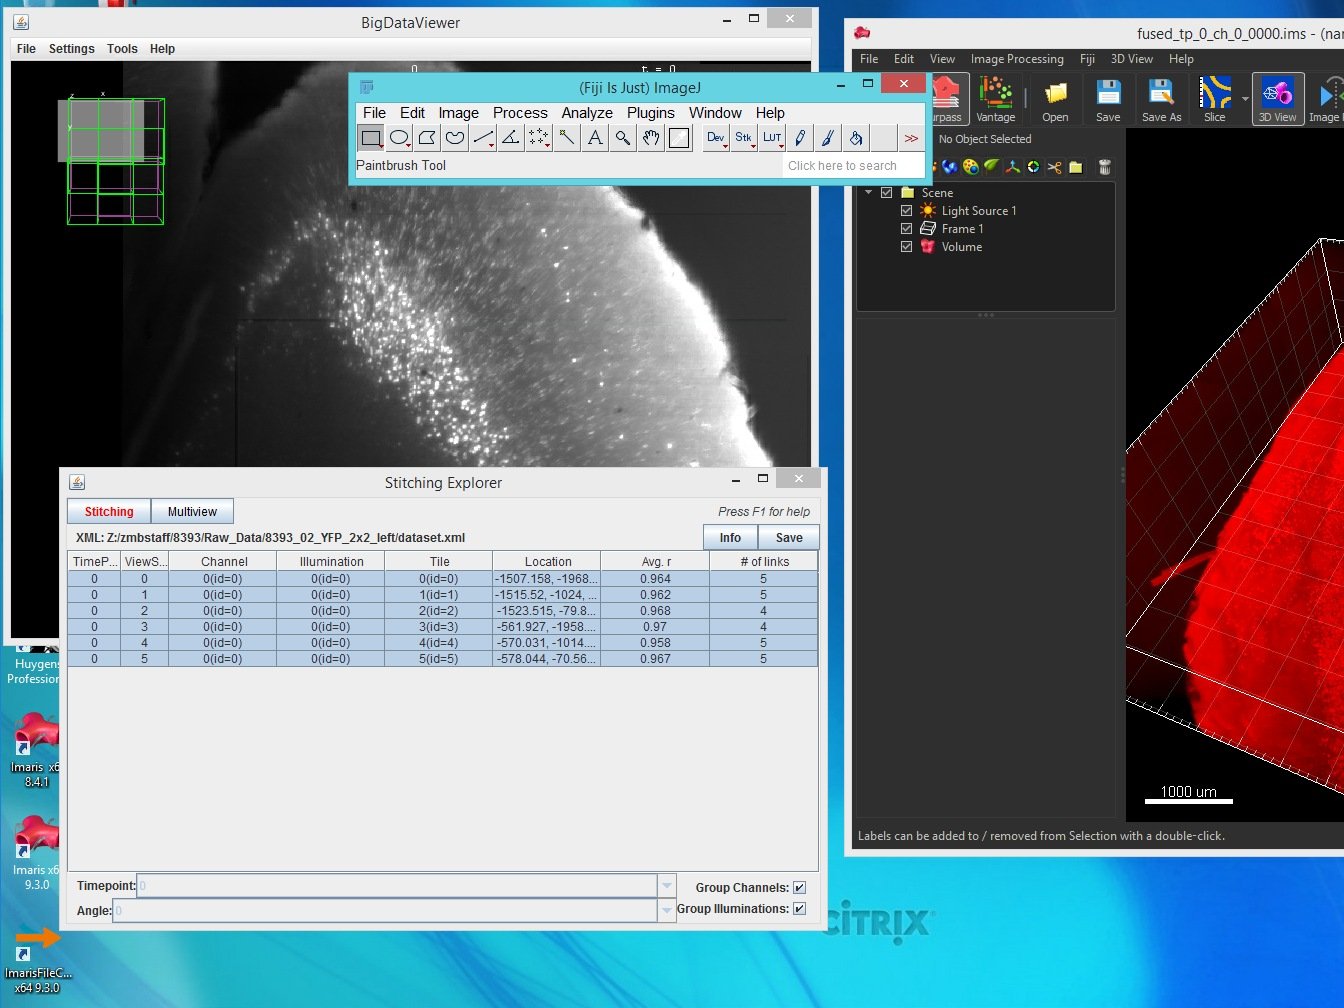Open the Angle dropdown arrow
The height and width of the screenshot is (1008, 1344).
(x=667, y=911)
